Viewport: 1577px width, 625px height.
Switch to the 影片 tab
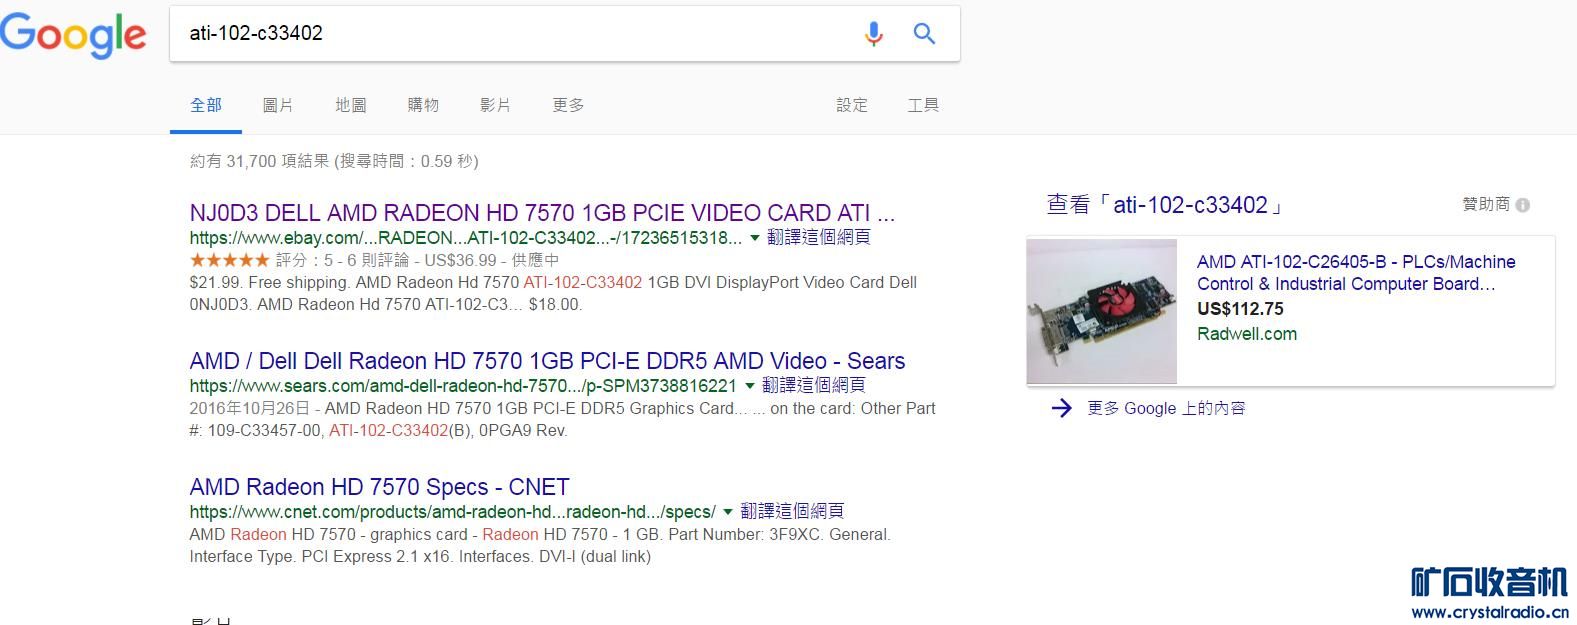click(x=496, y=105)
